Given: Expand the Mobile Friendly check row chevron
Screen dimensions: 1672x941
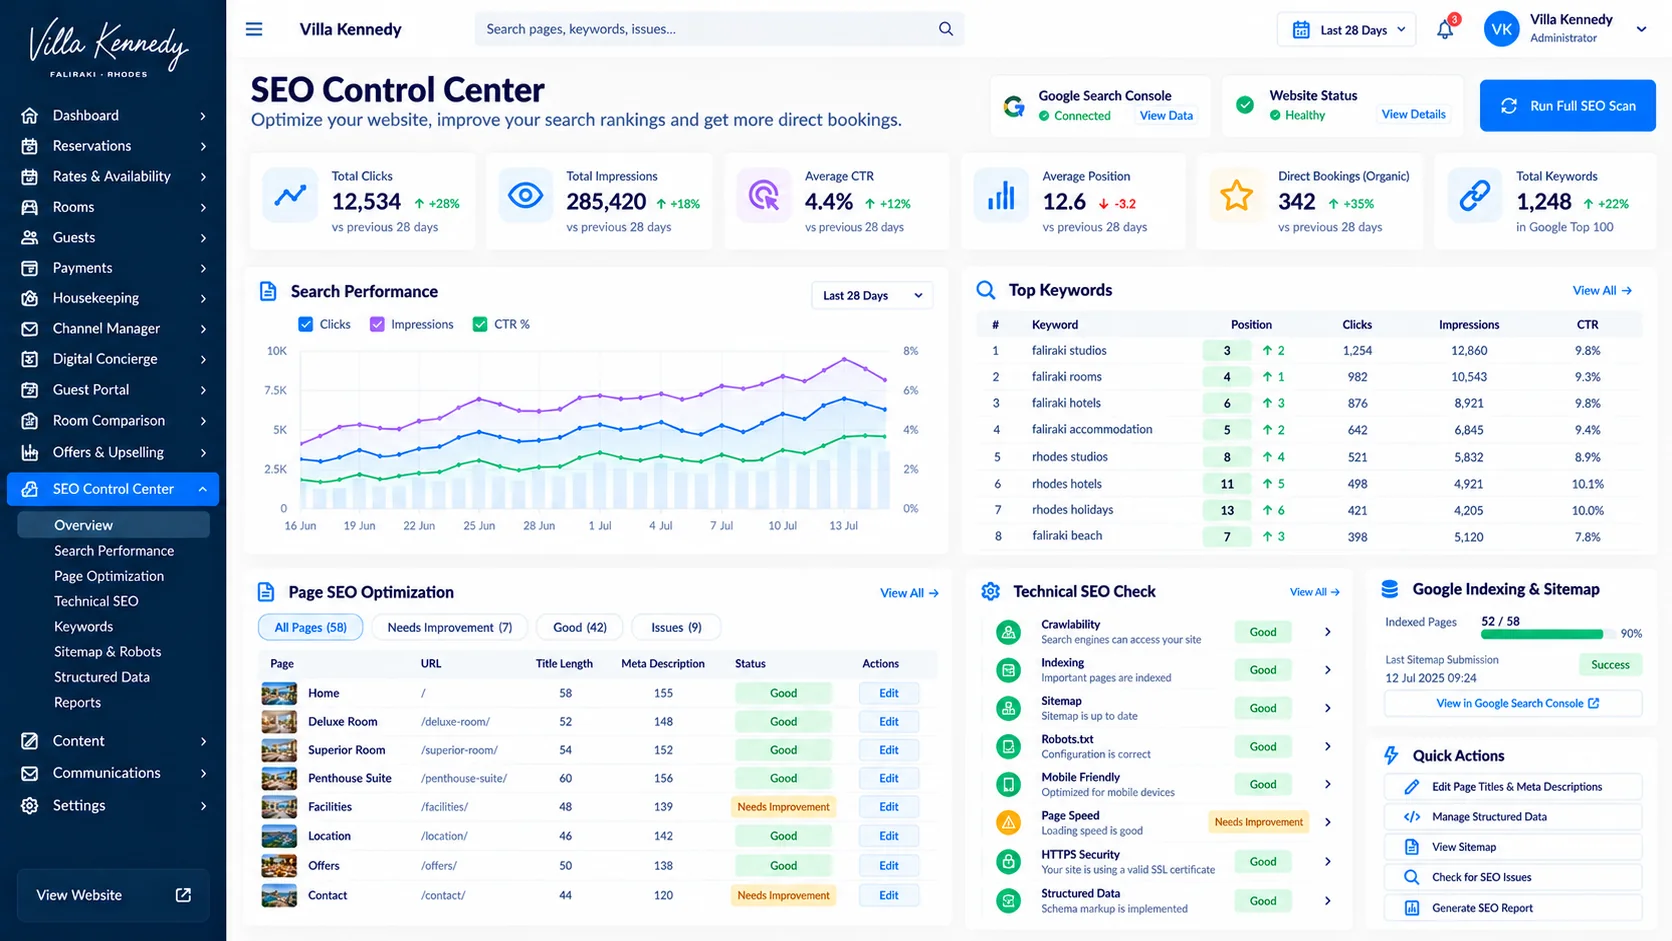Looking at the screenshot, I should [1328, 785].
